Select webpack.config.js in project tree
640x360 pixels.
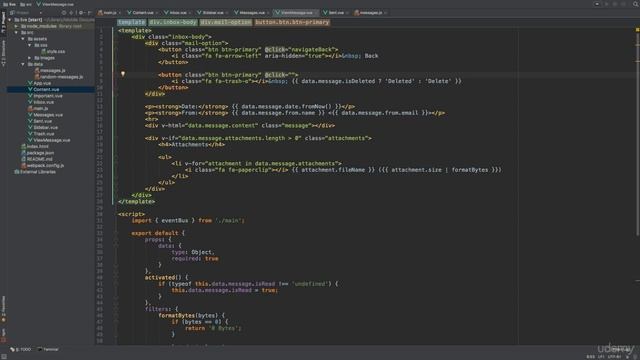[42, 166]
